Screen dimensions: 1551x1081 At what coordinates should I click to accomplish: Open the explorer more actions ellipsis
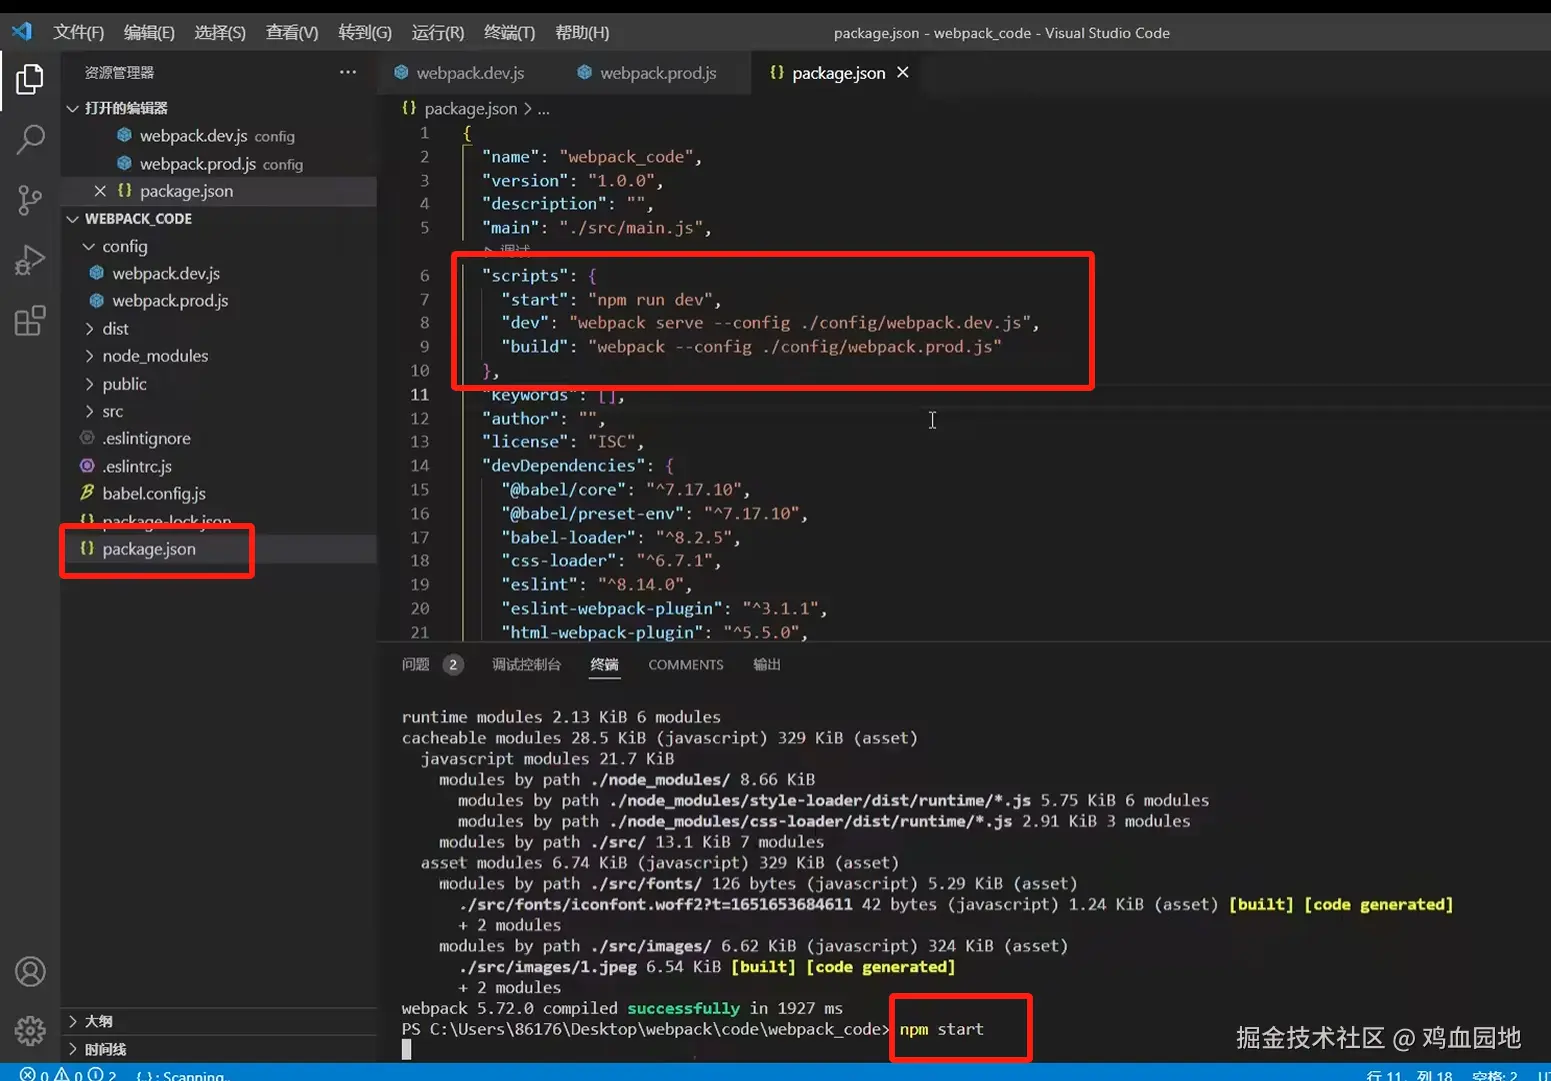pyautogui.click(x=347, y=72)
